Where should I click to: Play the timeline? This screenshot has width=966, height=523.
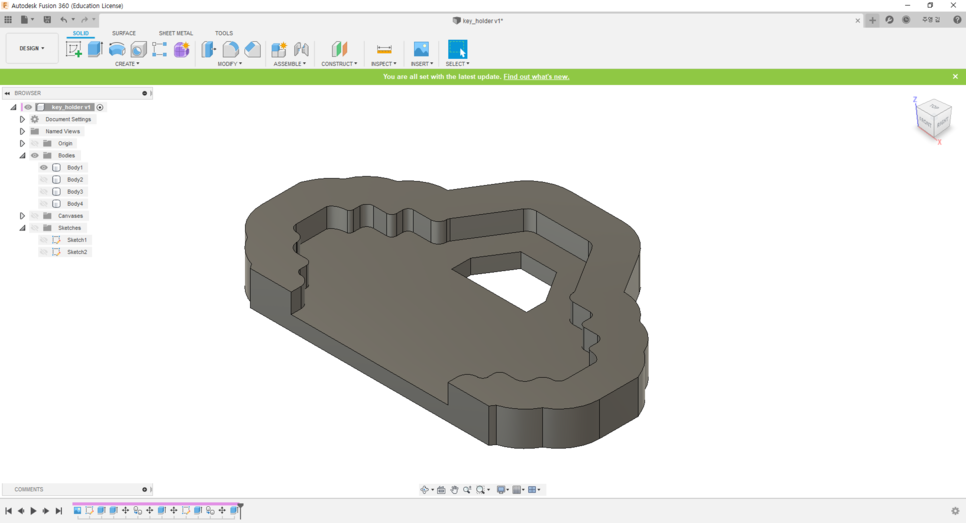tap(33, 511)
